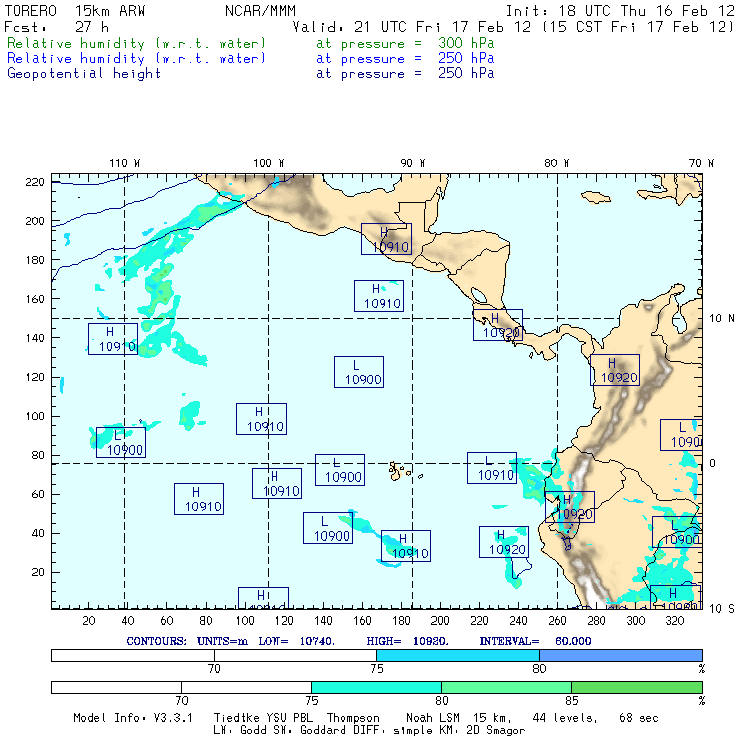Click the equator '0' latitude label
The width and height of the screenshot is (740, 740).
point(712,463)
